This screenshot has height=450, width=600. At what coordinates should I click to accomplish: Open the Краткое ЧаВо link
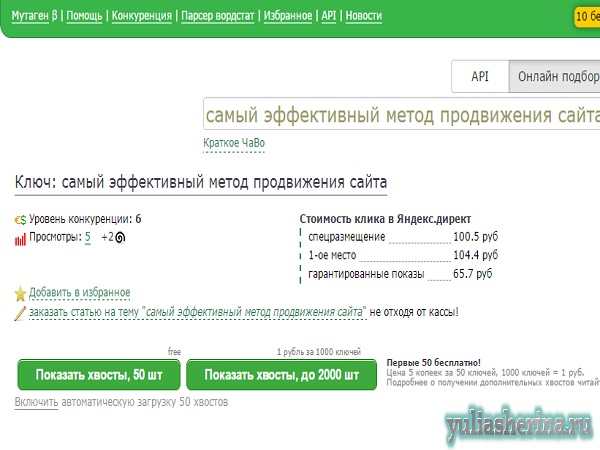click(234, 143)
